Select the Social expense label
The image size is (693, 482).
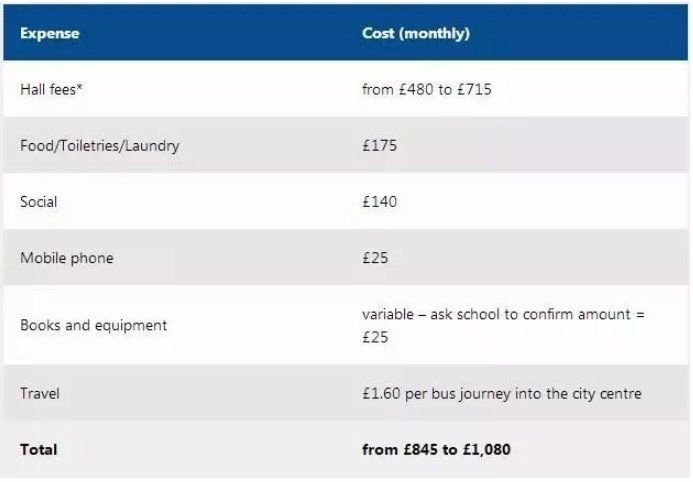point(38,202)
